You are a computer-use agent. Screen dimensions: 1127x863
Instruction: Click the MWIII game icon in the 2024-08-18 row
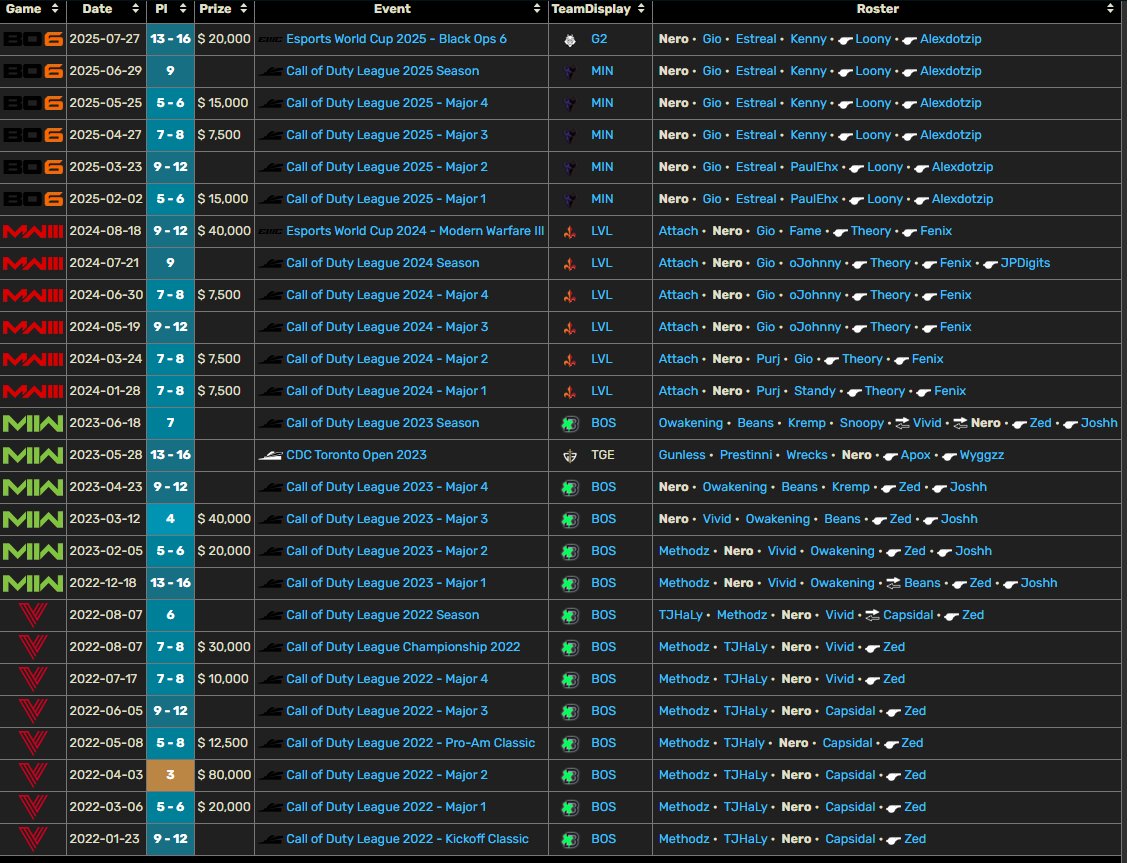tap(33, 231)
